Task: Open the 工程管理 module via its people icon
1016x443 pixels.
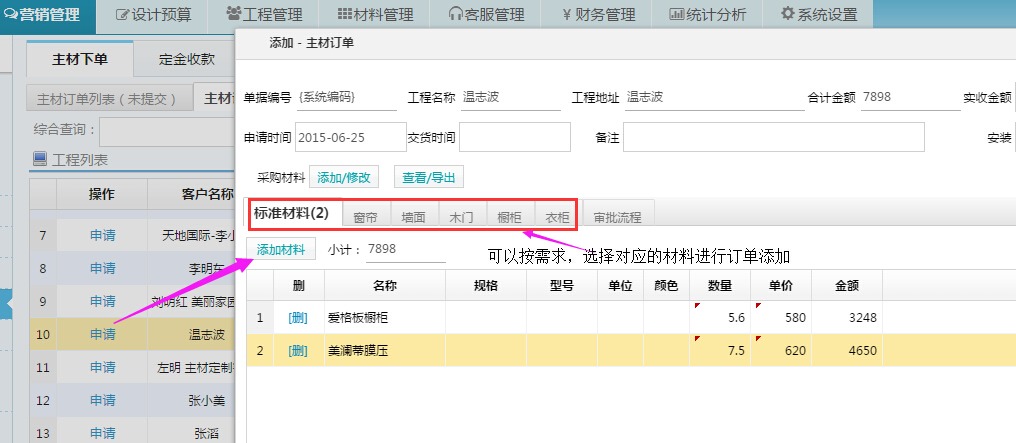Action: coord(233,15)
